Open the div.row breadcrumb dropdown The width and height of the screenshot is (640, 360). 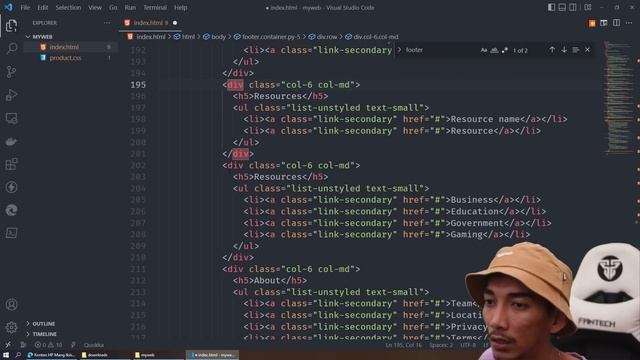(x=327, y=37)
